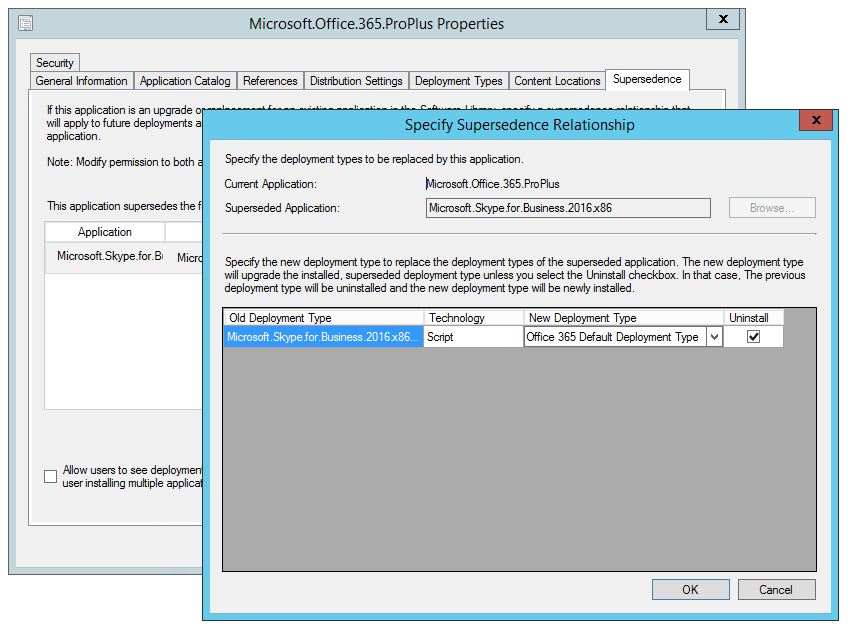Screen dimensions: 852x634
Task: Confirm with the OK button
Action: click(x=691, y=589)
